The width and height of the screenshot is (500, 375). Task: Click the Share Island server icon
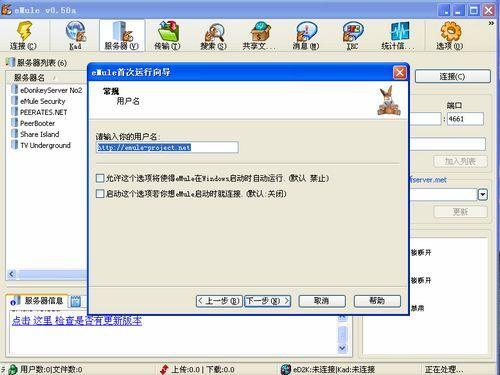coord(15,134)
